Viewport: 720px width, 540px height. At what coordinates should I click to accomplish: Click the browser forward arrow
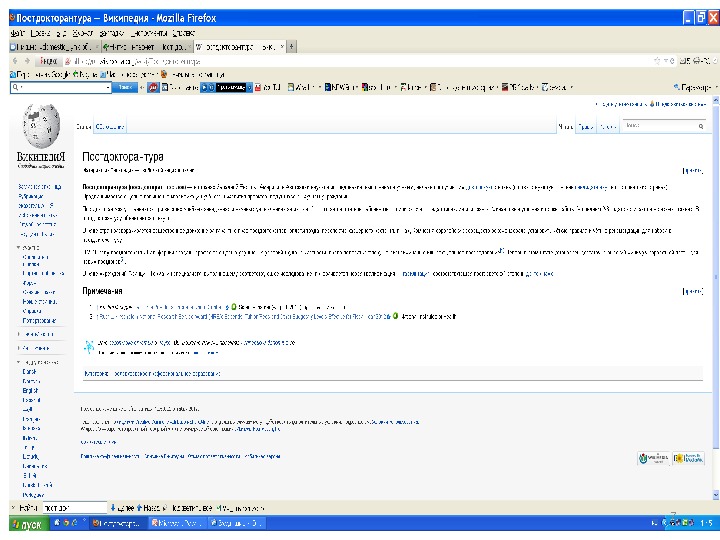coord(27,61)
